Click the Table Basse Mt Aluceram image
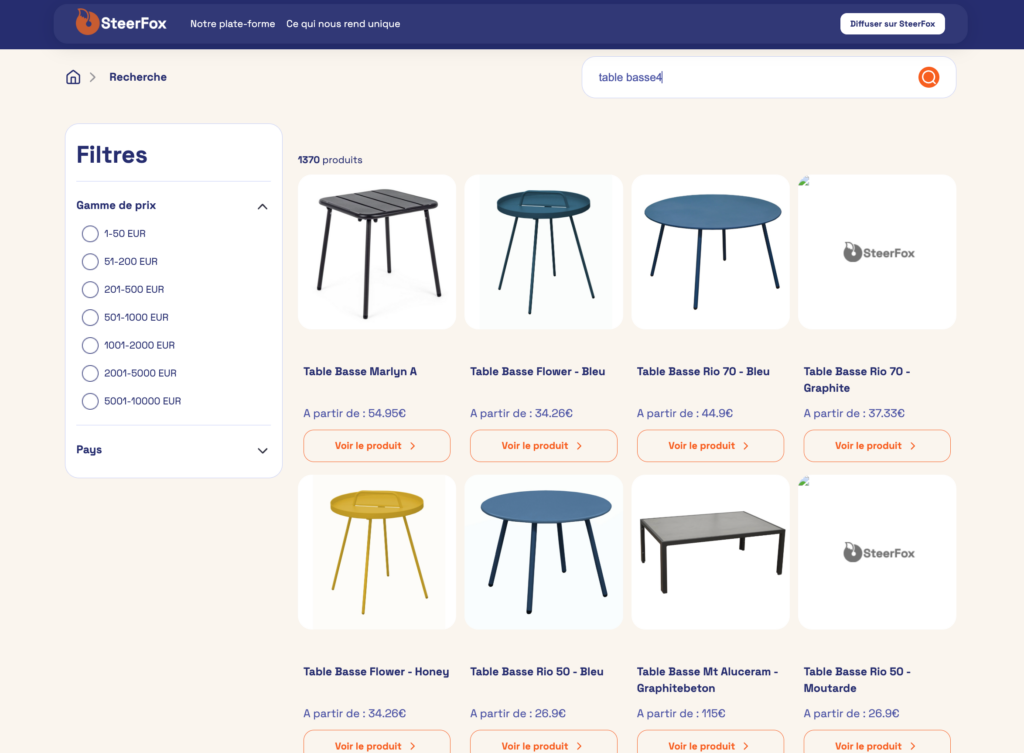Image resolution: width=1024 pixels, height=753 pixels. pos(711,552)
